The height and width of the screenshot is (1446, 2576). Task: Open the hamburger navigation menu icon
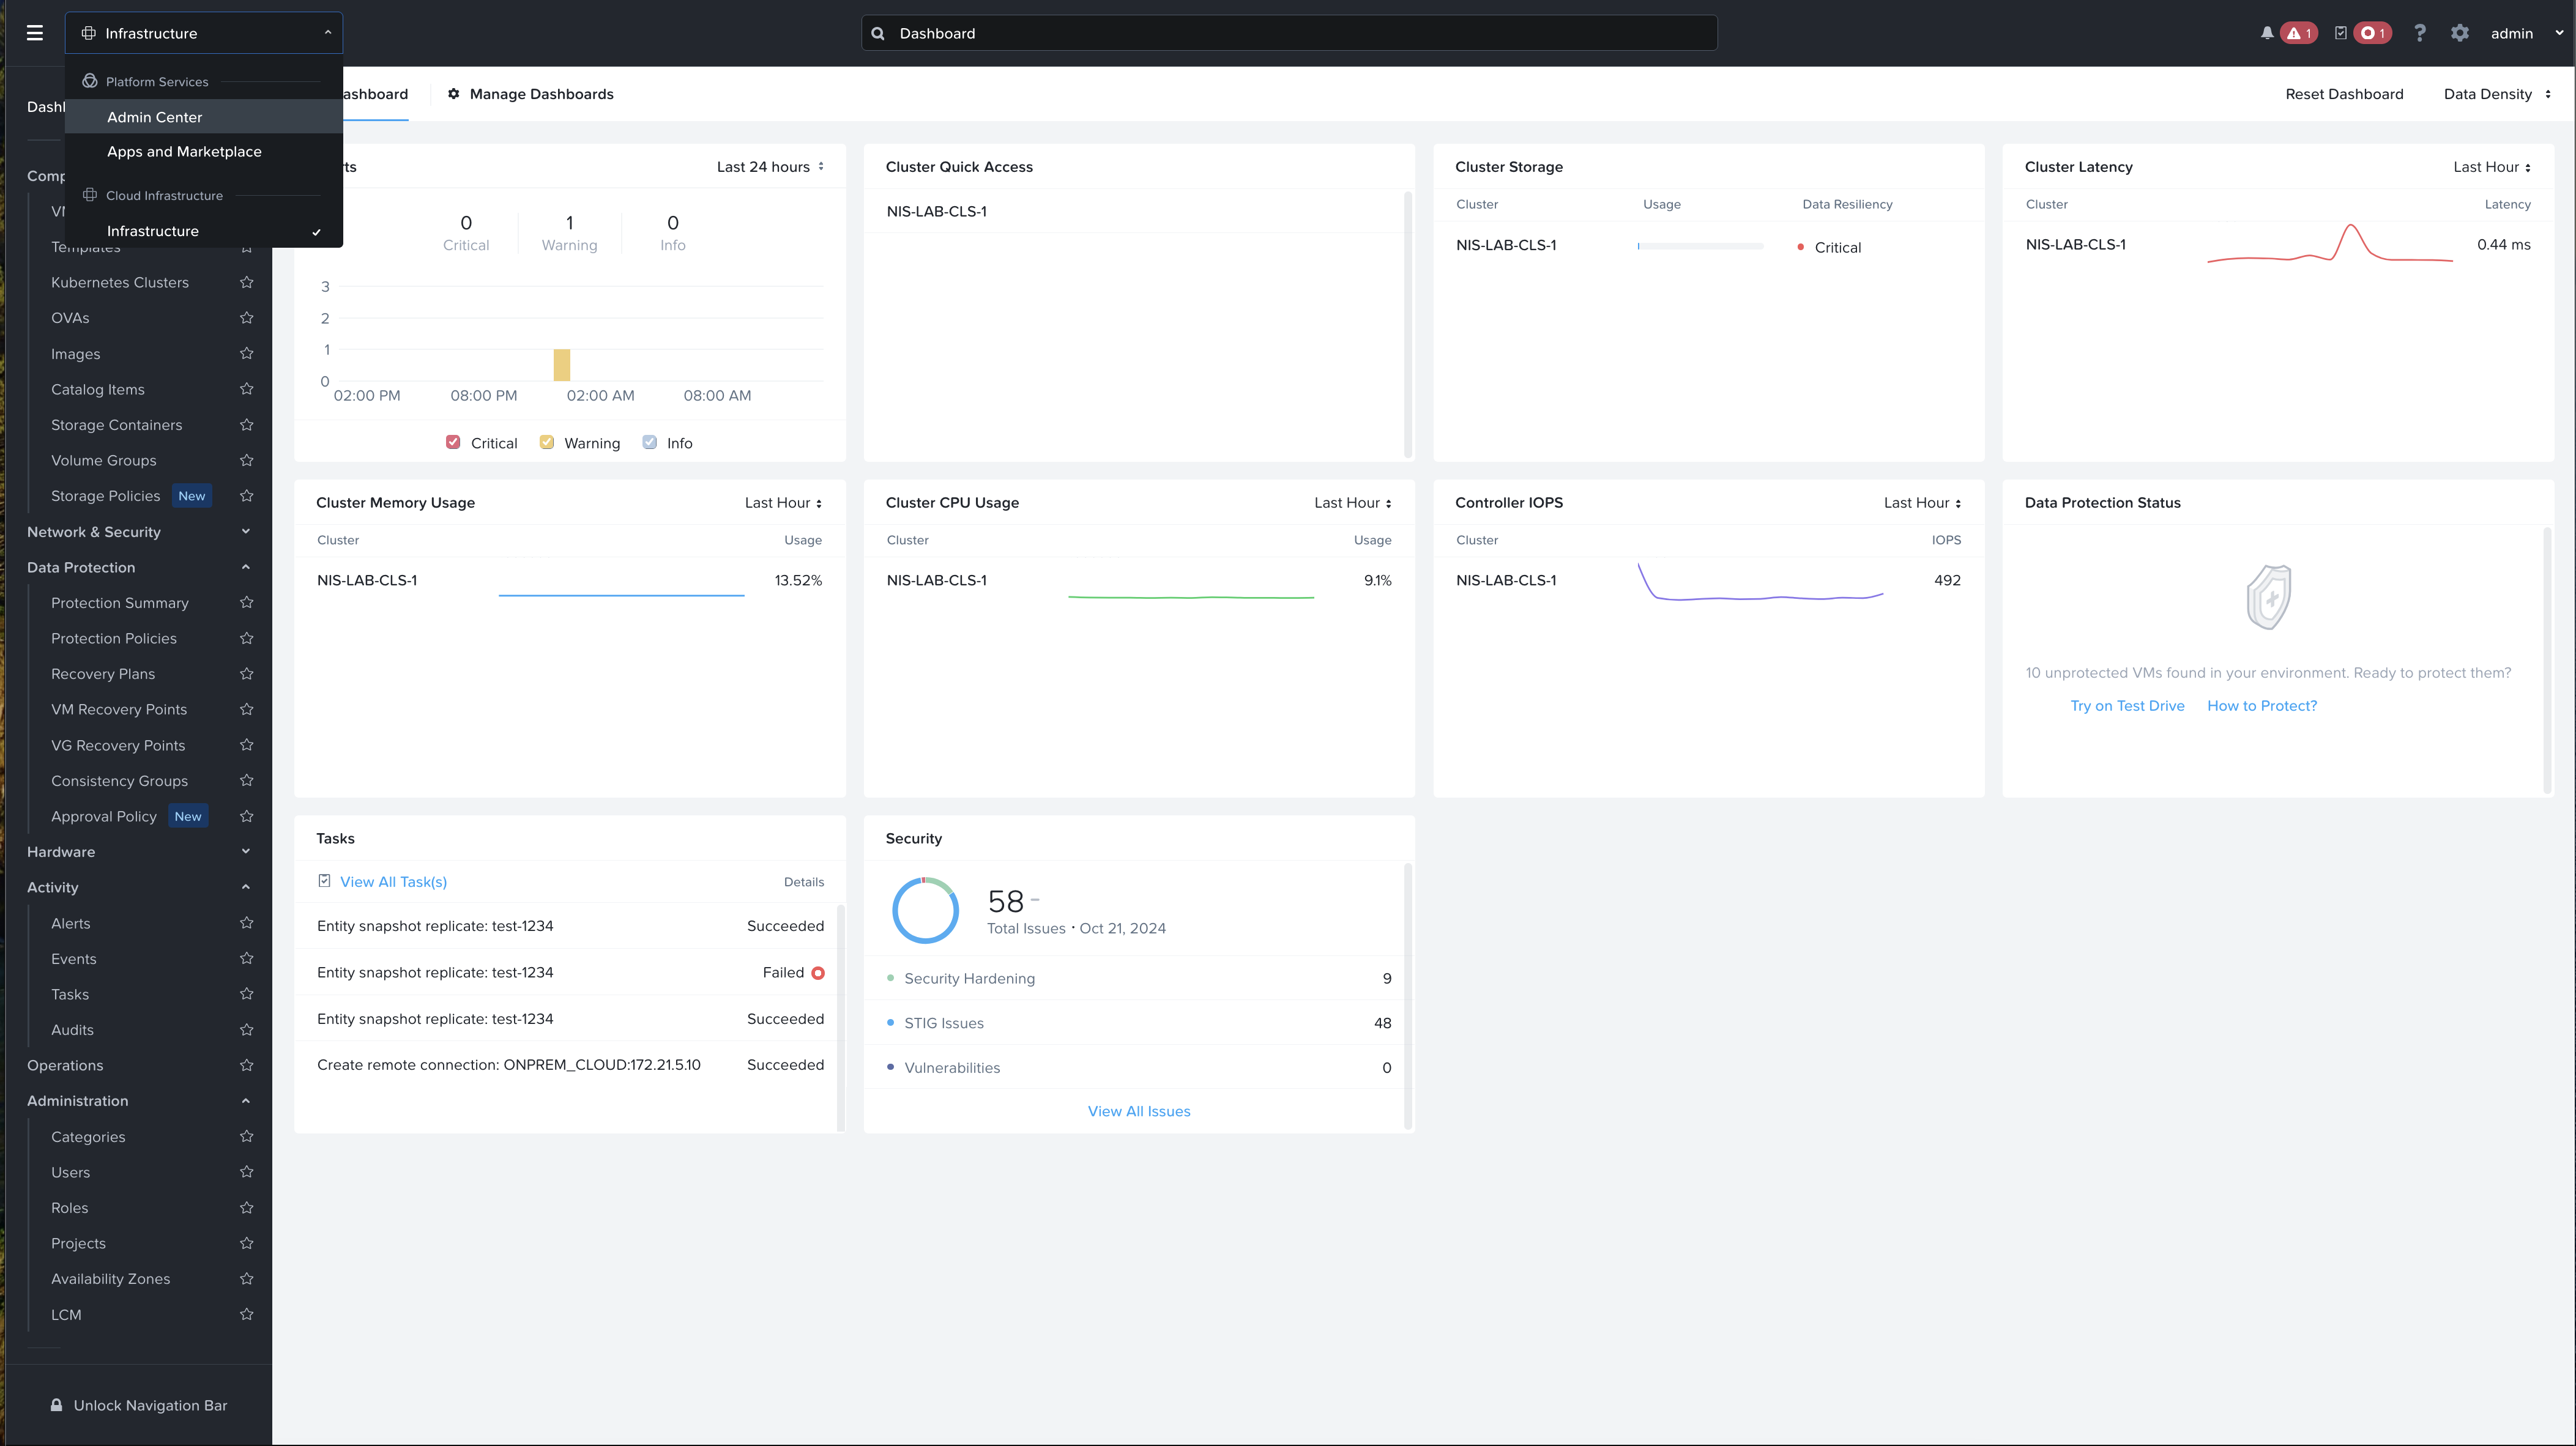pyautogui.click(x=35, y=33)
